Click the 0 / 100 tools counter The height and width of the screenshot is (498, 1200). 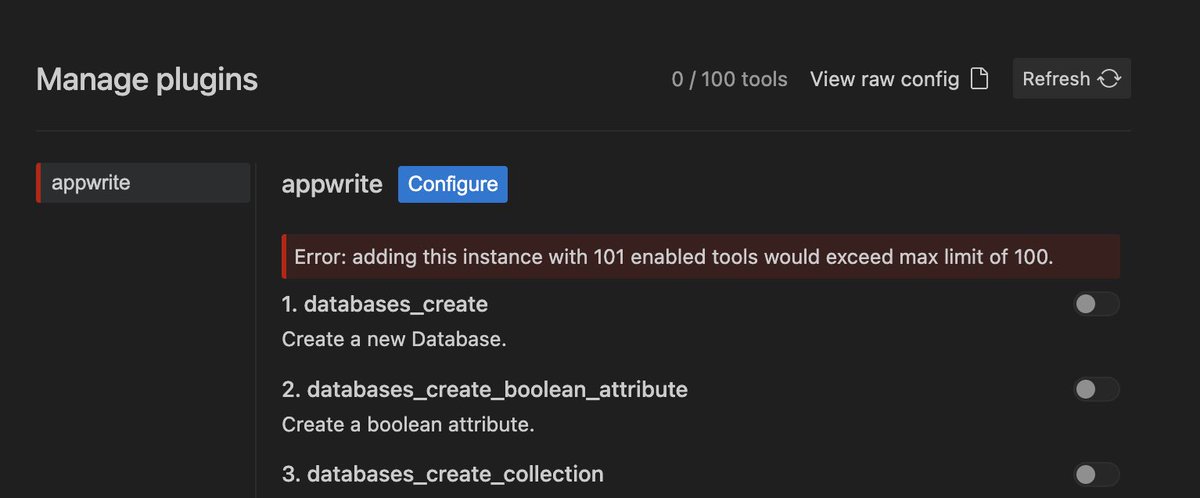[730, 79]
